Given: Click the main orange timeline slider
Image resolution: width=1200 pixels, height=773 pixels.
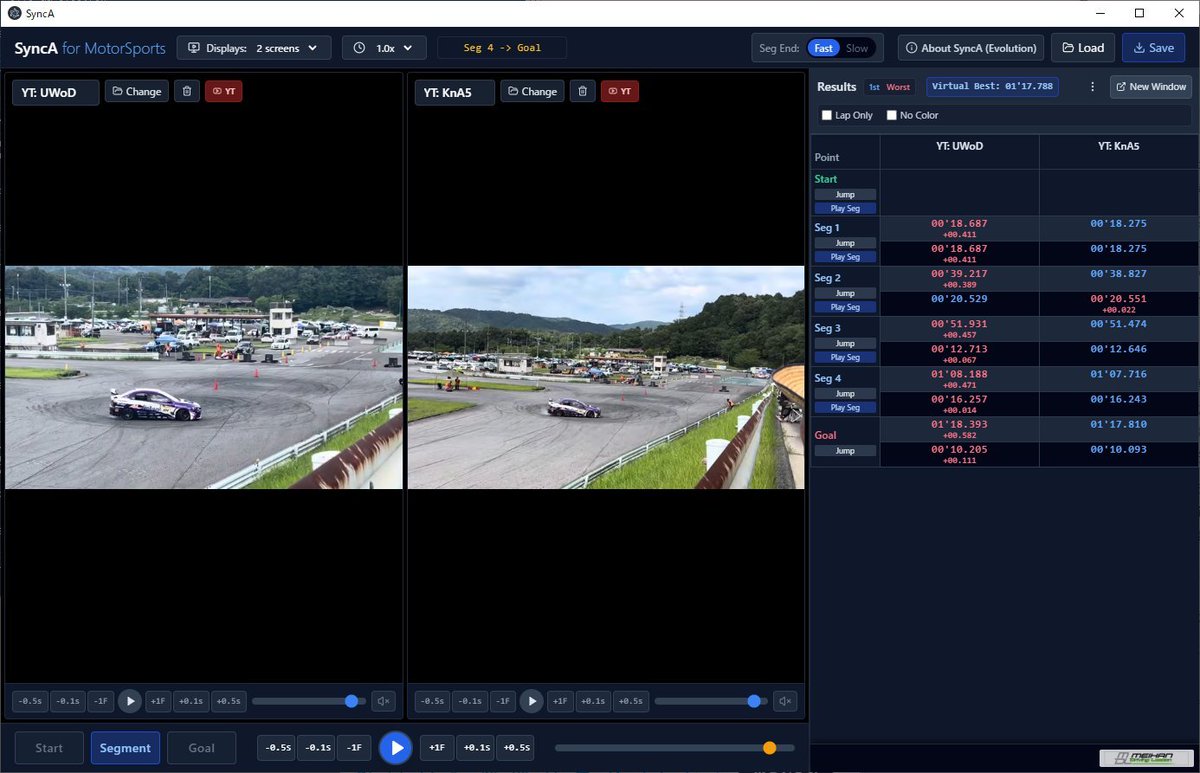Looking at the screenshot, I should [x=675, y=747].
